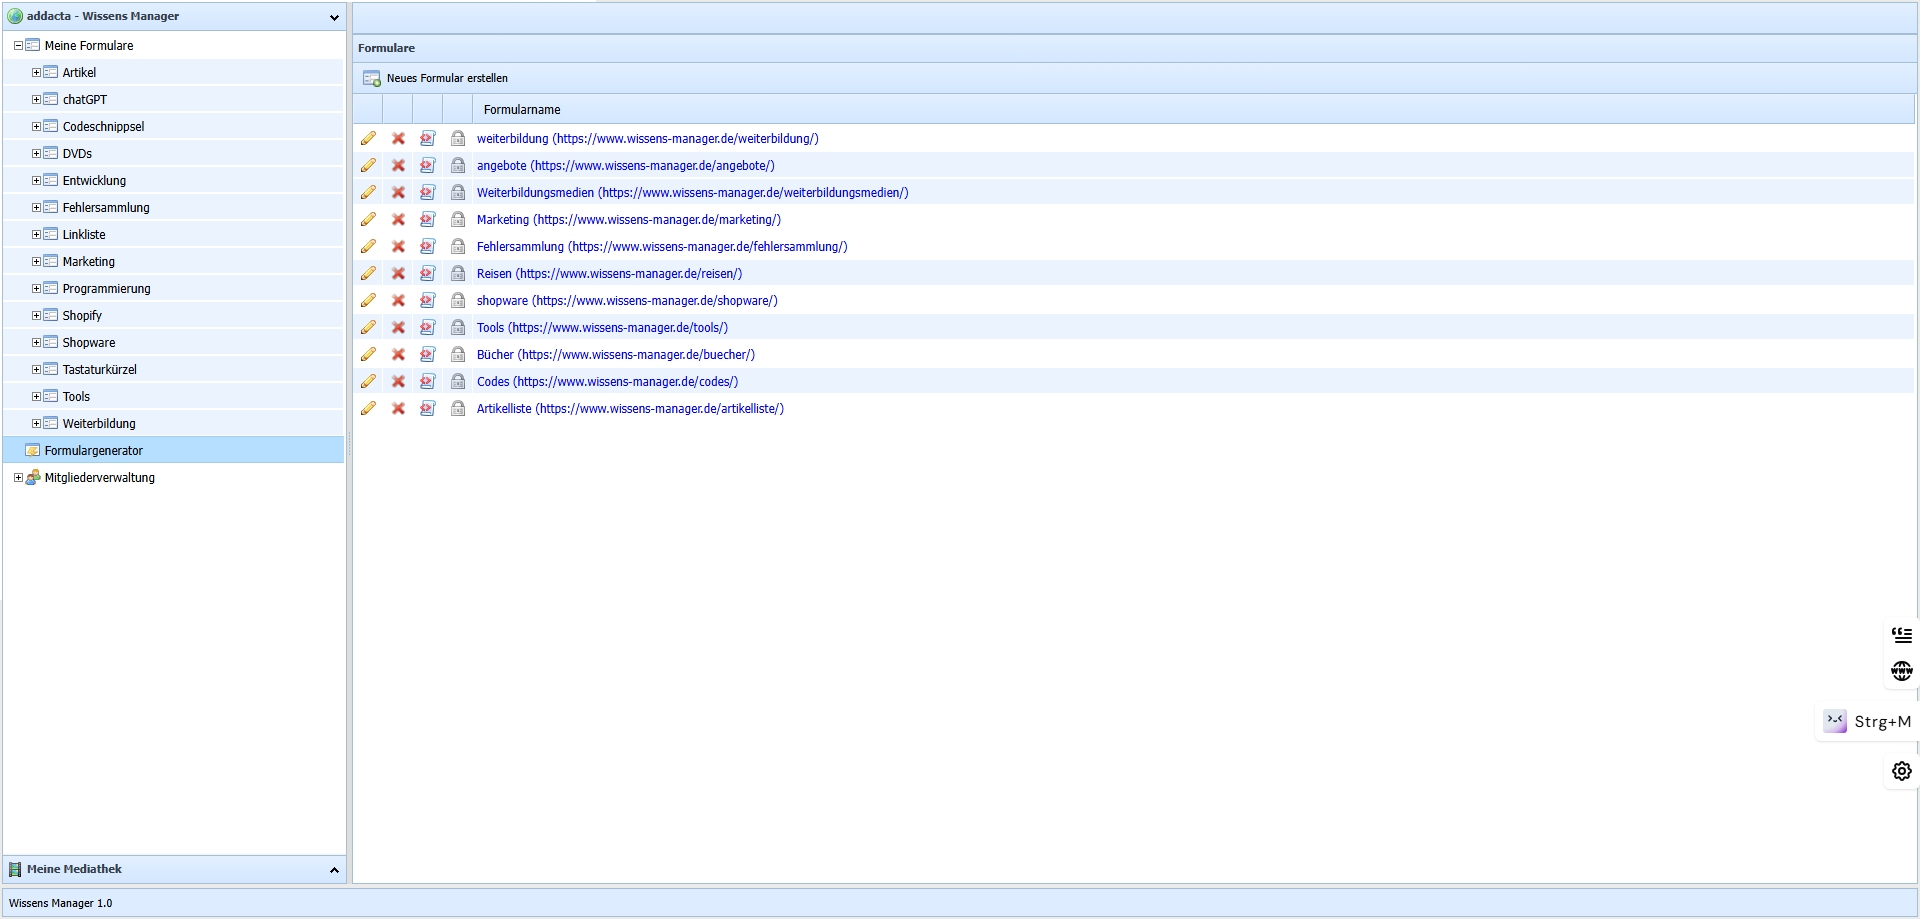
Task: Click the PDF export icon for Marketing form
Action: 428,220
